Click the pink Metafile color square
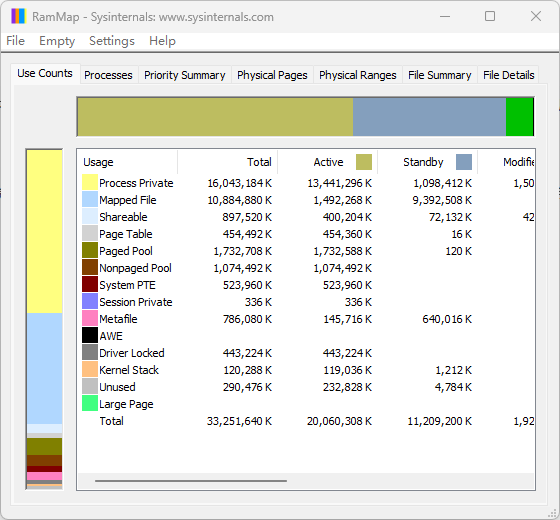560x520 pixels. 90,318
